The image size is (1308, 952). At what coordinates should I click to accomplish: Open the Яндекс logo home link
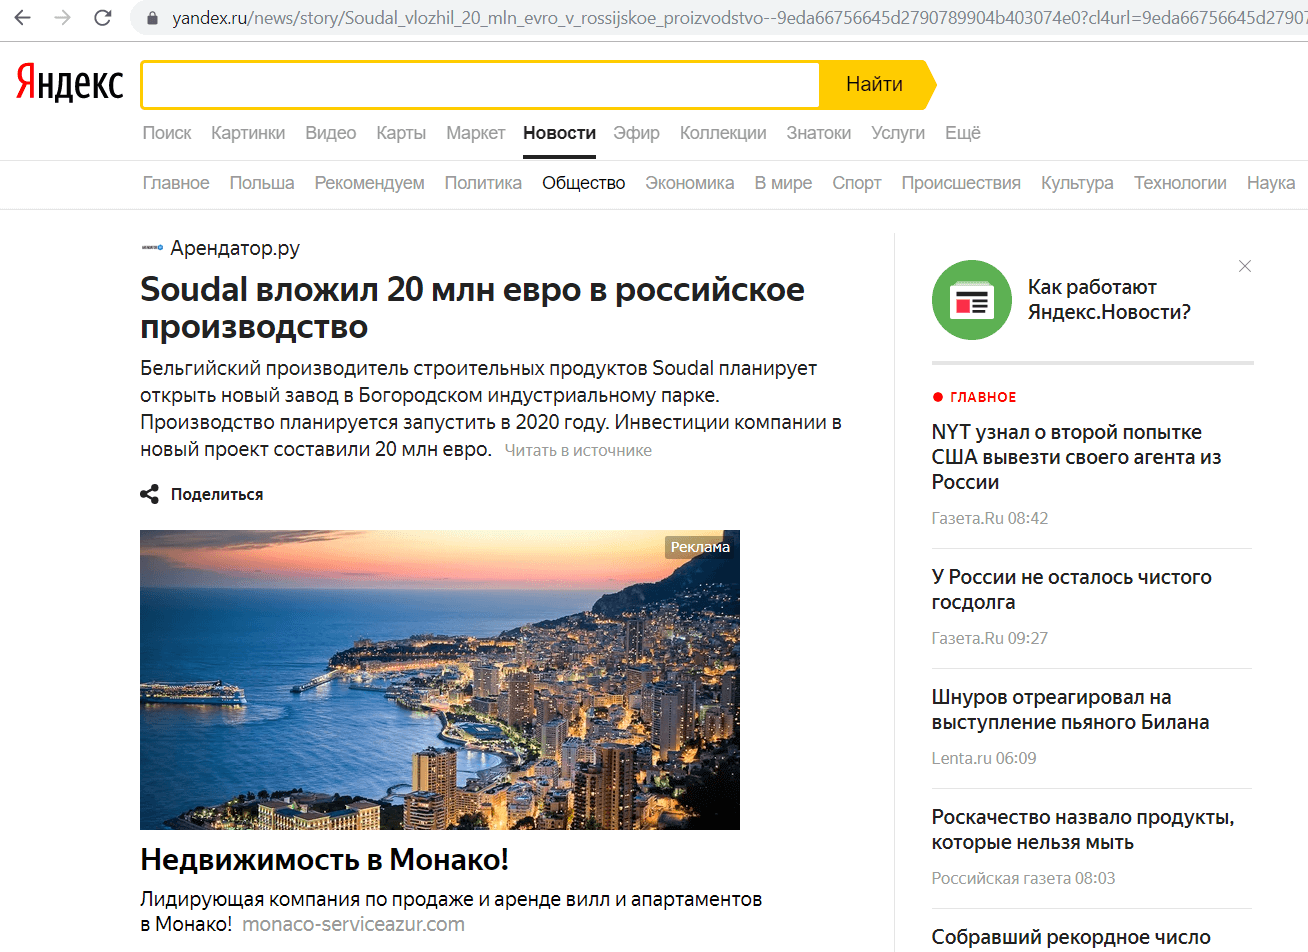pos(70,84)
